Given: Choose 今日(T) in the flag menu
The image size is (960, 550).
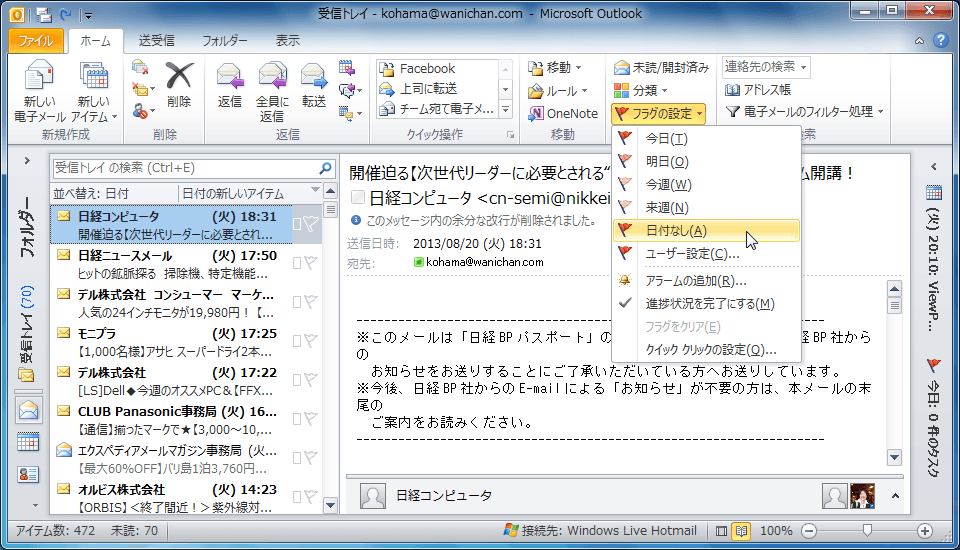Looking at the screenshot, I should point(705,138).
